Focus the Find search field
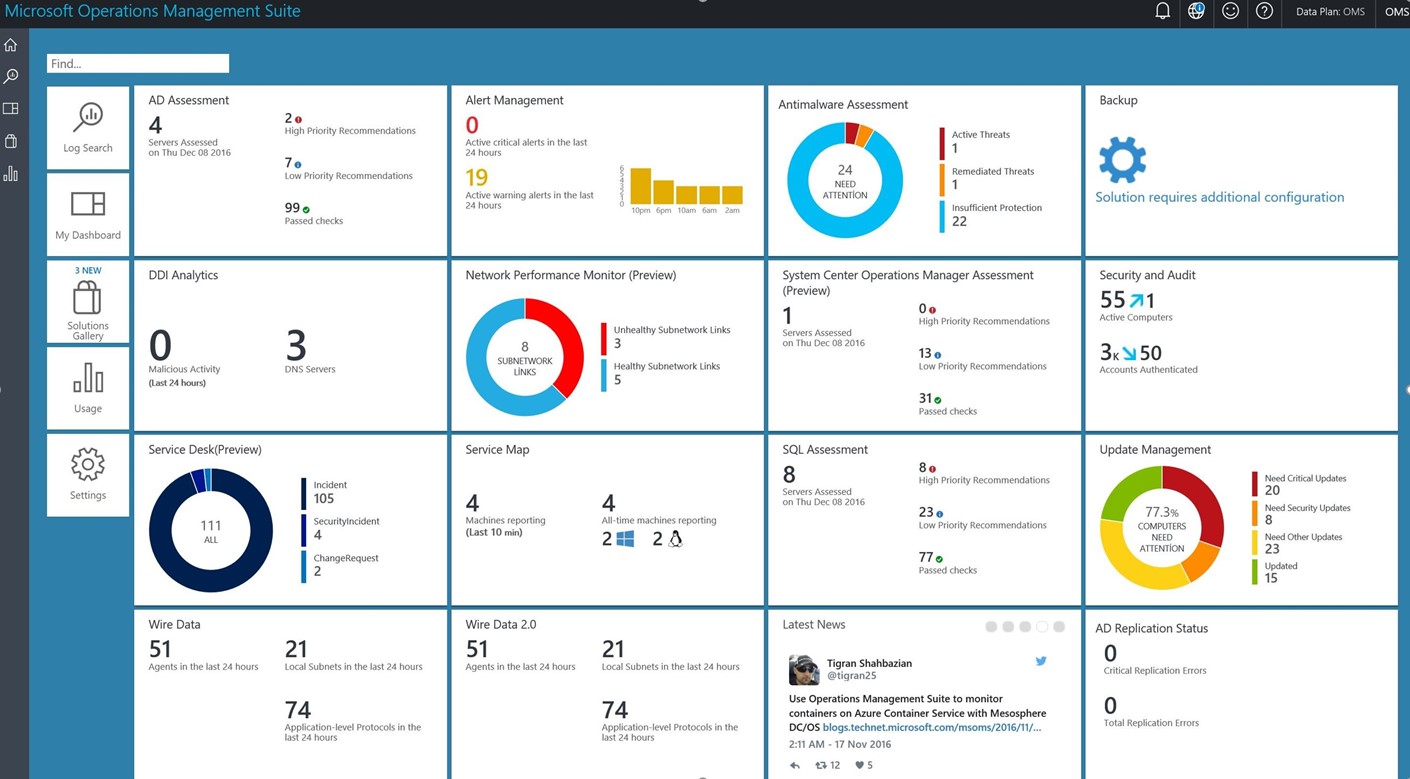Viewport: 1410px width, 779px height. 138,63
